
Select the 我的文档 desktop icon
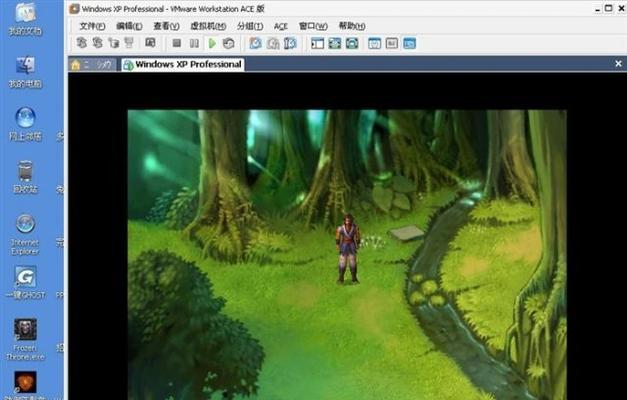tap(25, 19)
